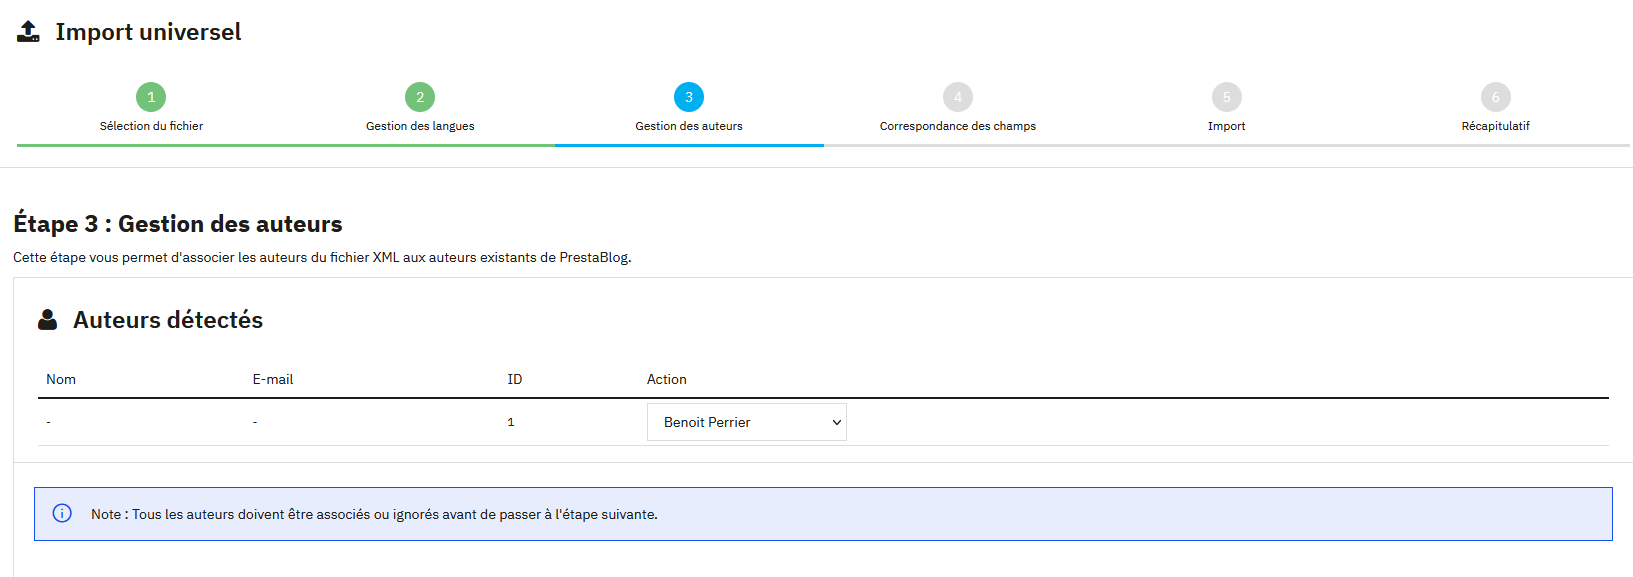Click the green step 1 circle

[151, 97]
